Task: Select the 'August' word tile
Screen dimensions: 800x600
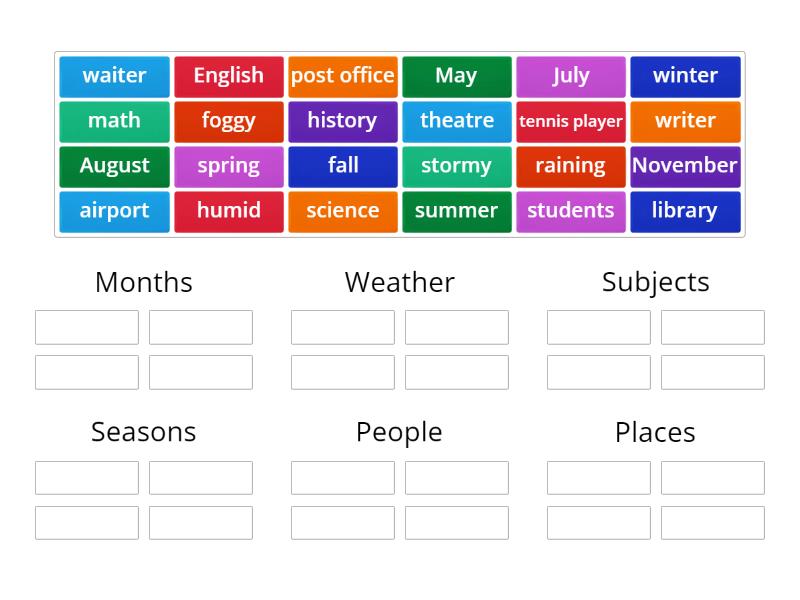Action: [113, 166]
